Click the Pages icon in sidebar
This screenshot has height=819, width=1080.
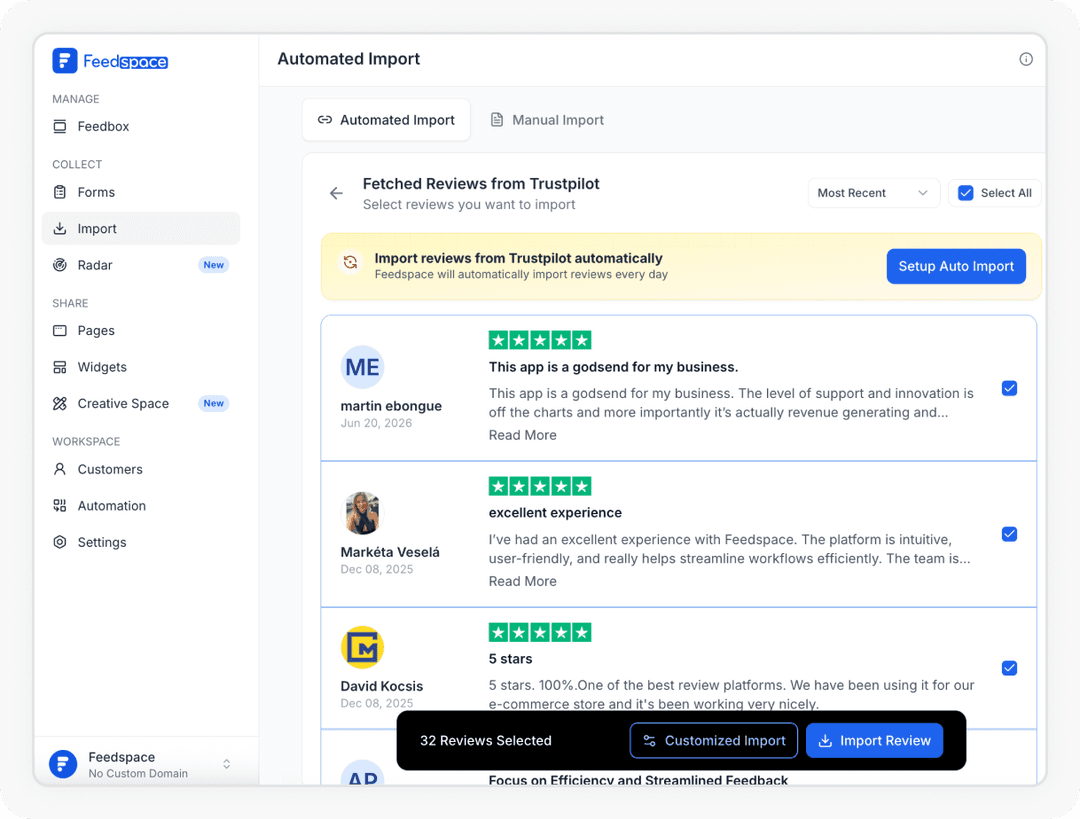coord(60,331)
